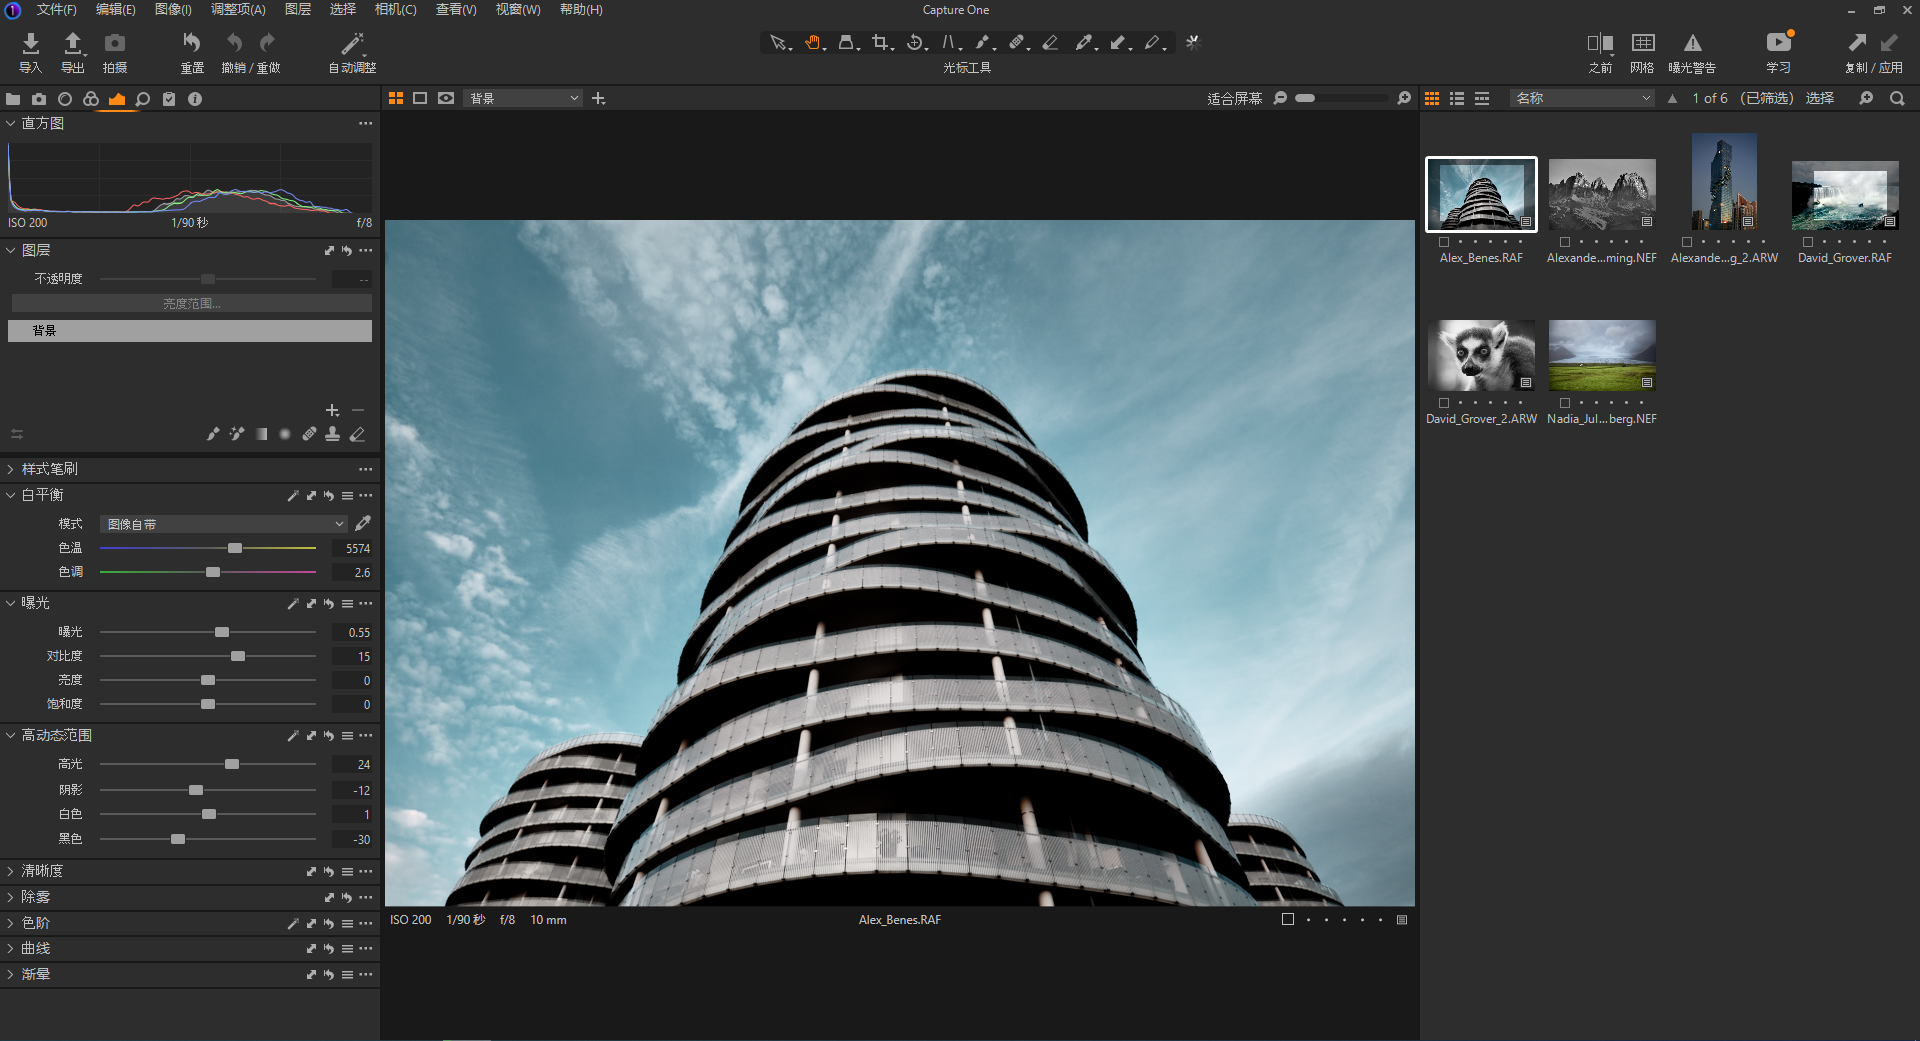The height and width of the screenshot is (1041, 1920).
Task: Select the rotate tool
Action: [915, 43]
